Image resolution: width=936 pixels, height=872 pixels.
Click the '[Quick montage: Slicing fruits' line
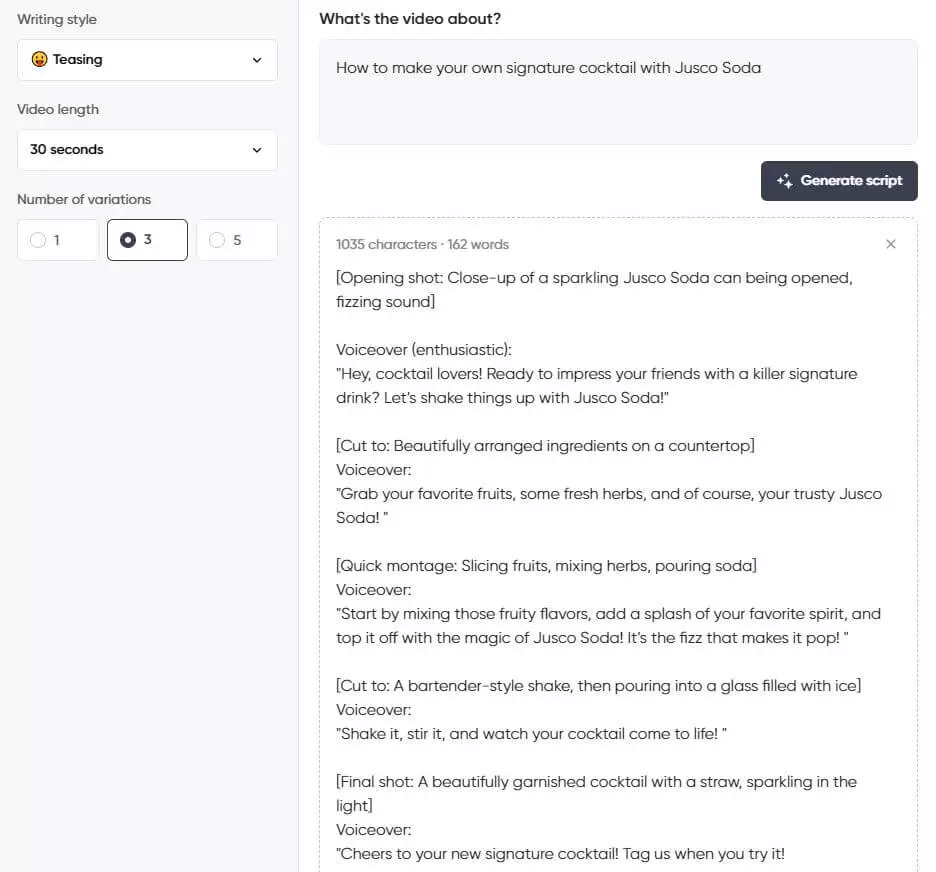546,566
